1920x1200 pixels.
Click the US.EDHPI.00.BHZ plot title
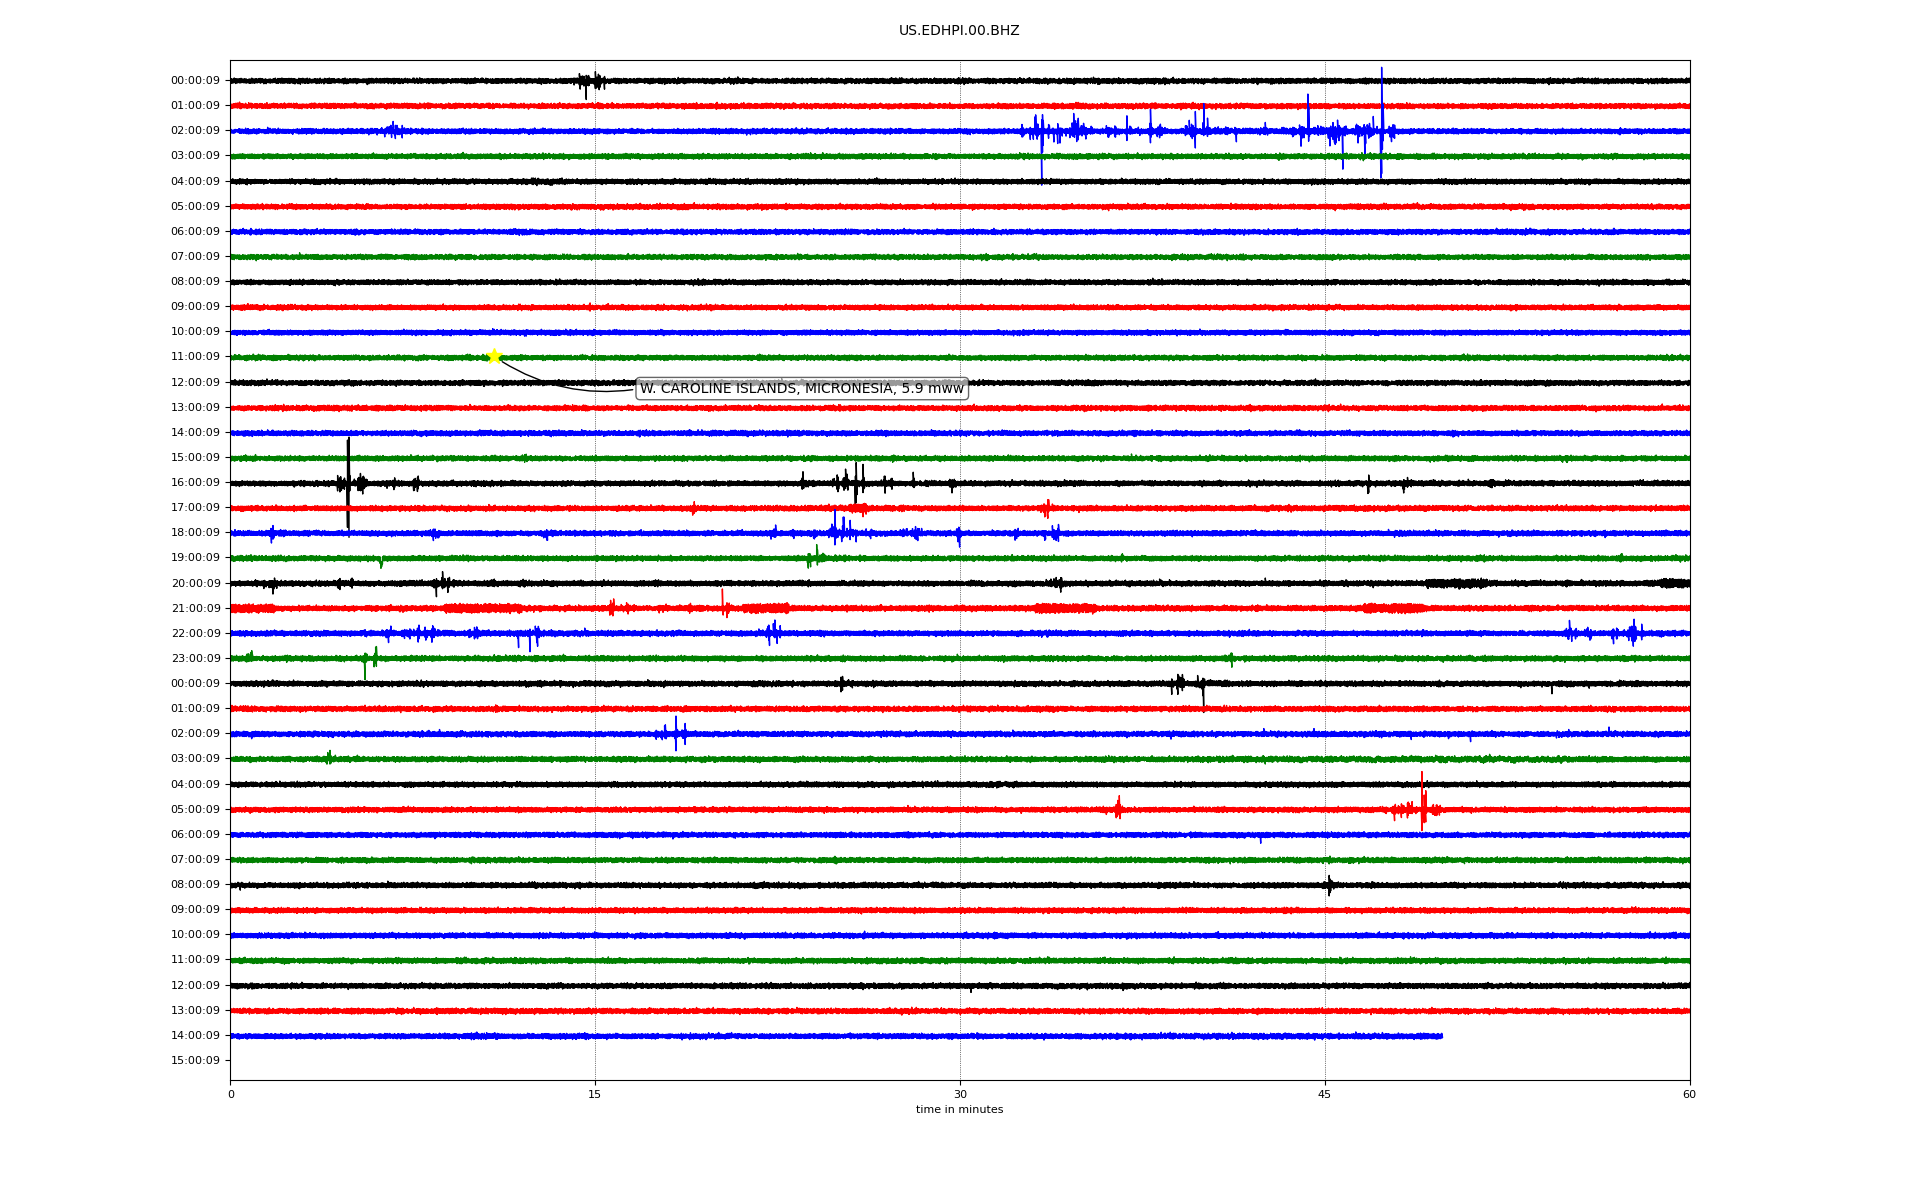[x=958, y=31]
